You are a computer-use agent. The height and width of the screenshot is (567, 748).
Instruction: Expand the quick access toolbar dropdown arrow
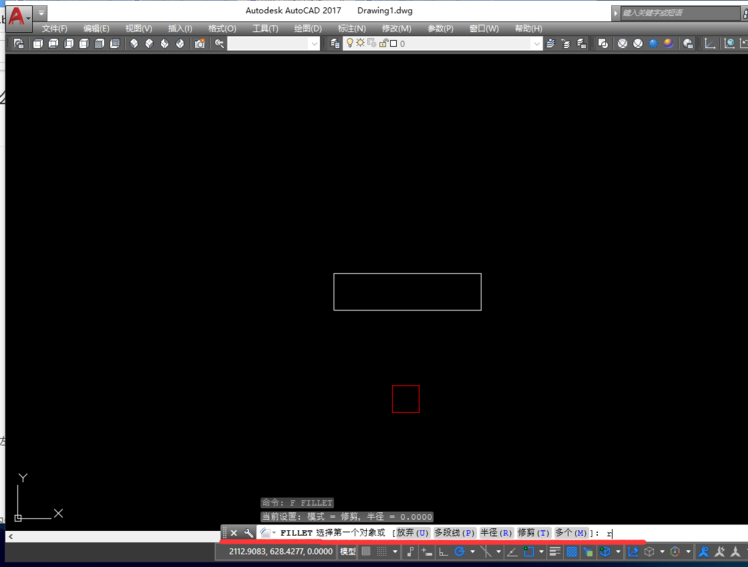(42, 14)
